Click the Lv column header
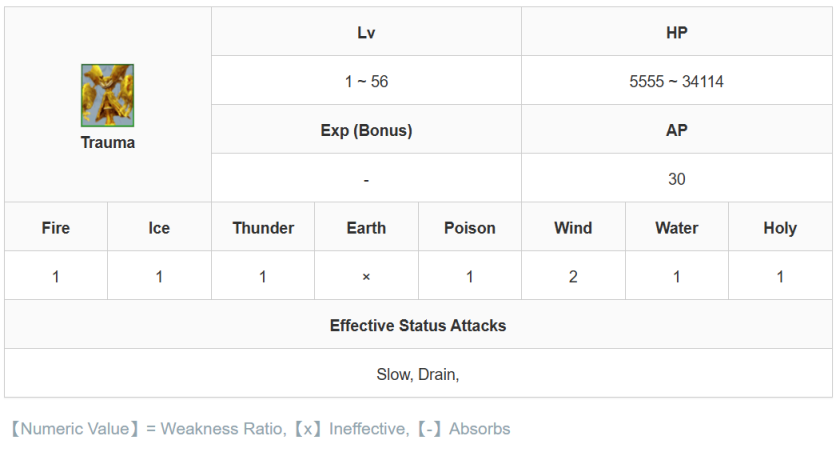The width and height of the screenshot is (840, 468). pyautogui.click(x=366, y=32)
